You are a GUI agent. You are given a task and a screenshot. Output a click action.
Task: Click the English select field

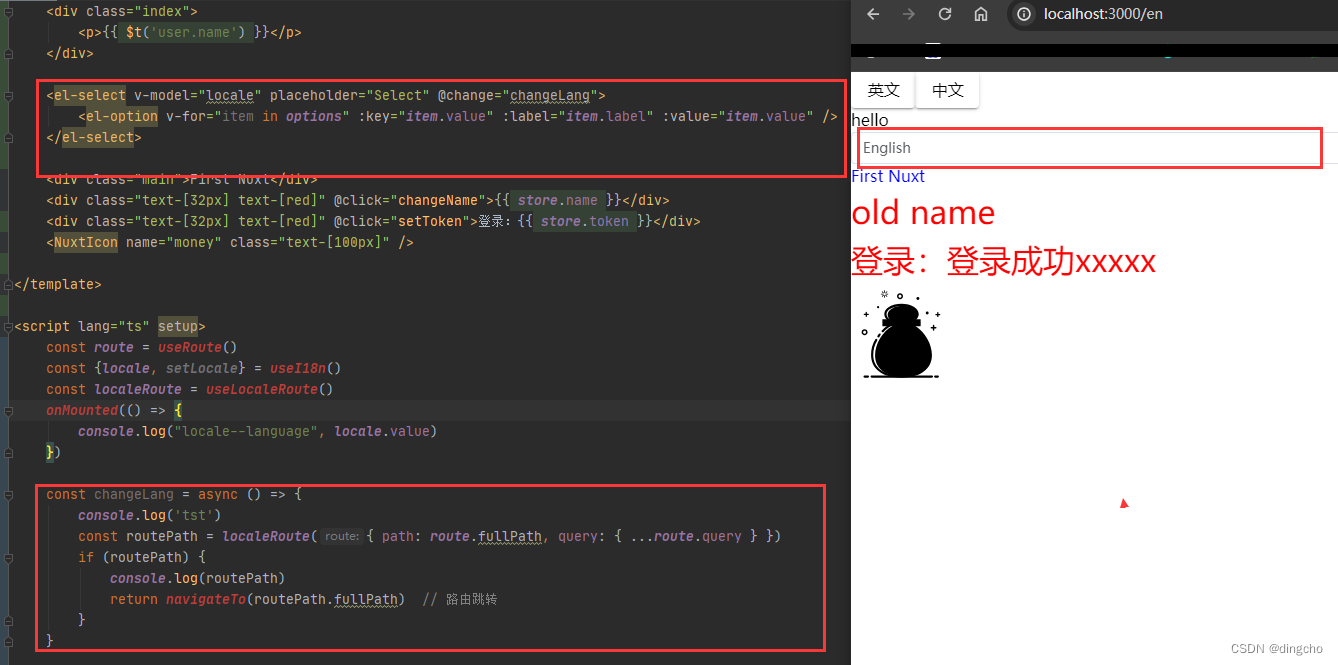[1089, 147]
